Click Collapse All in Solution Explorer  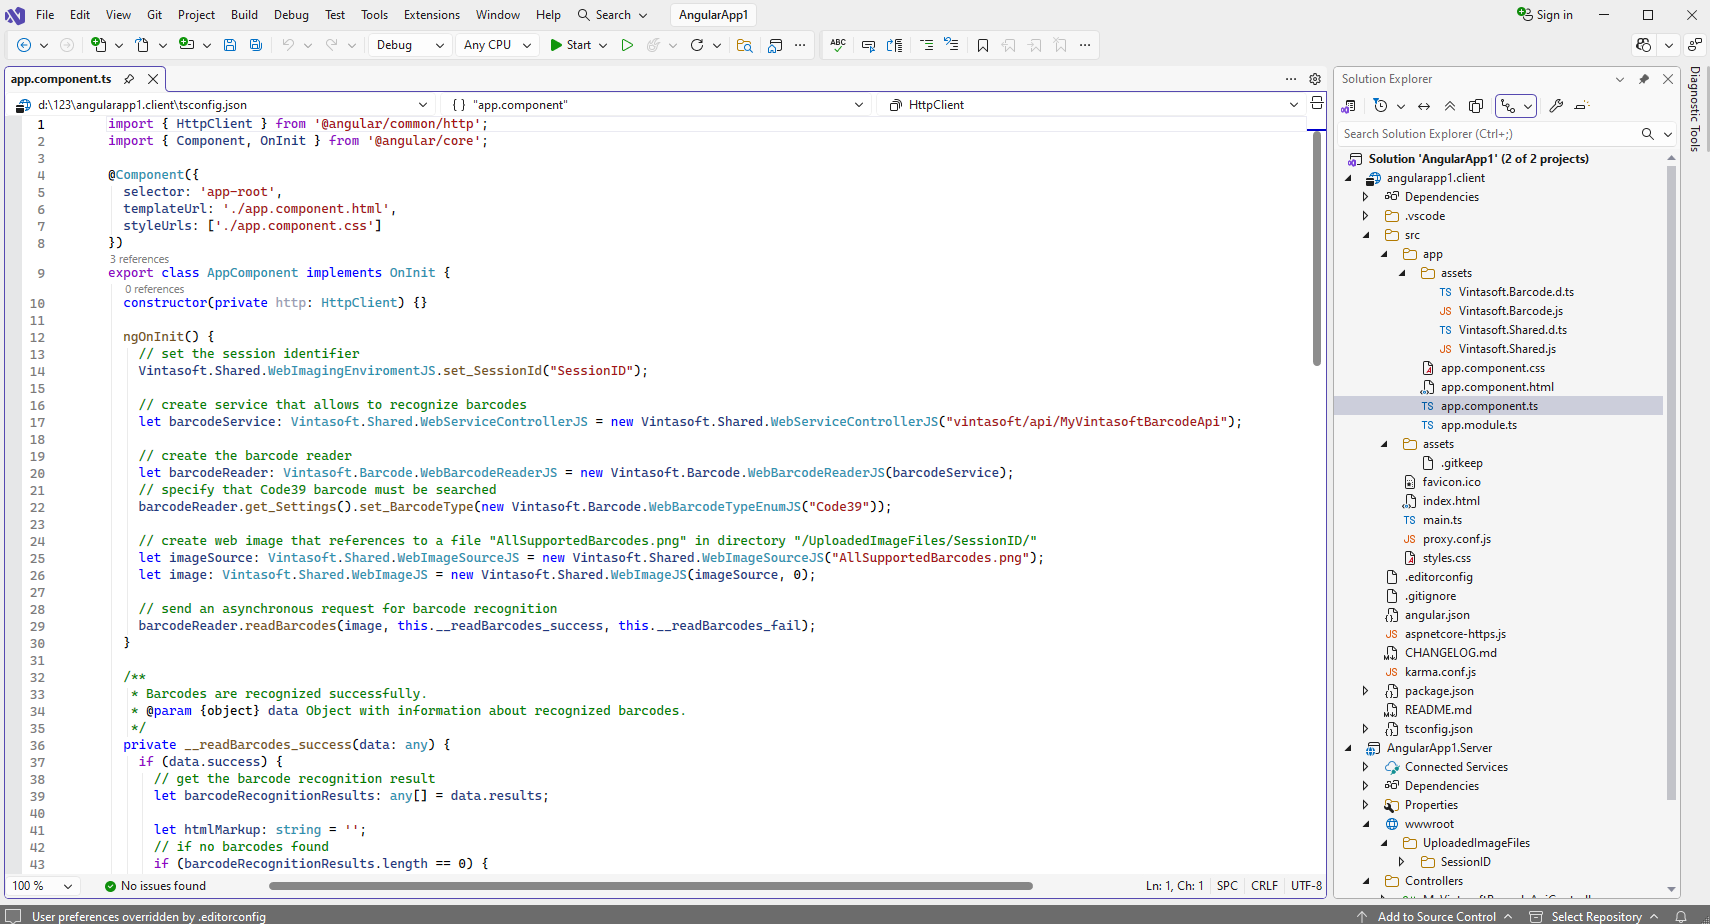coord(1450,106)
